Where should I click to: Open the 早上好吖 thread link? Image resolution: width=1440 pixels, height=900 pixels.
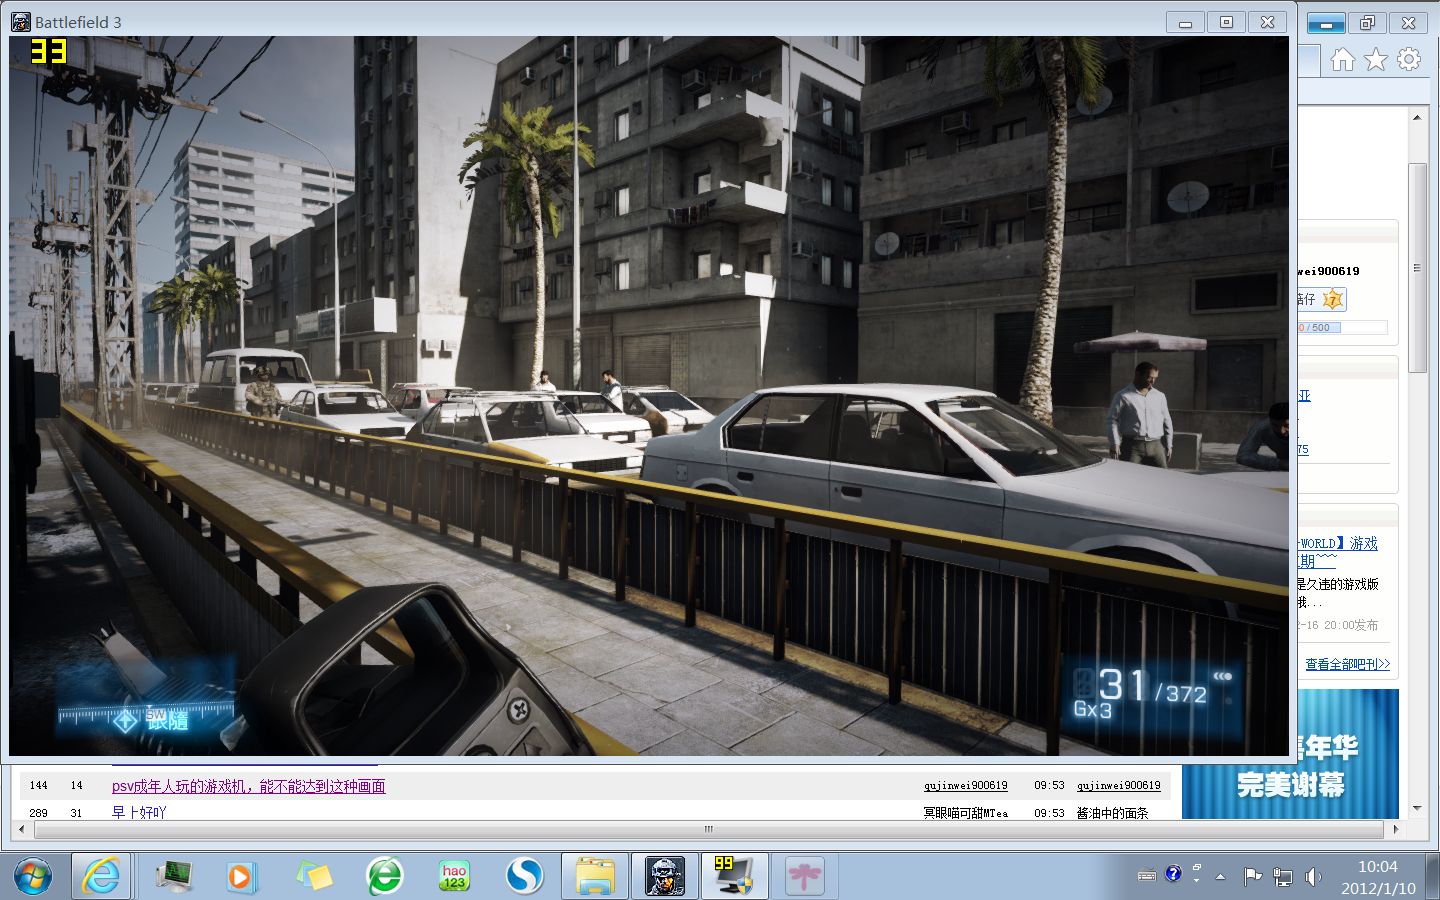(x=139, y=812)
